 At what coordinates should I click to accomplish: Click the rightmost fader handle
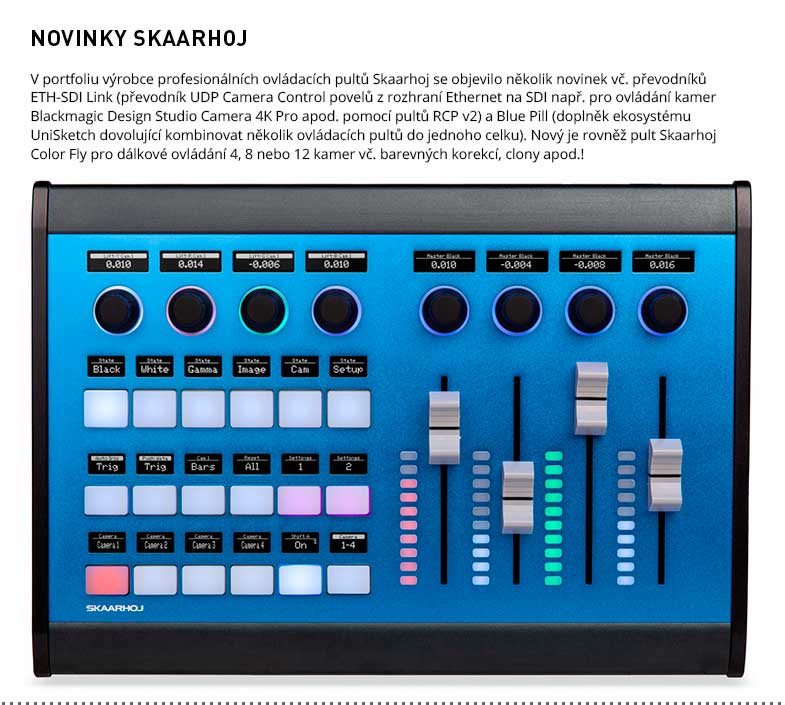[664, 474]
